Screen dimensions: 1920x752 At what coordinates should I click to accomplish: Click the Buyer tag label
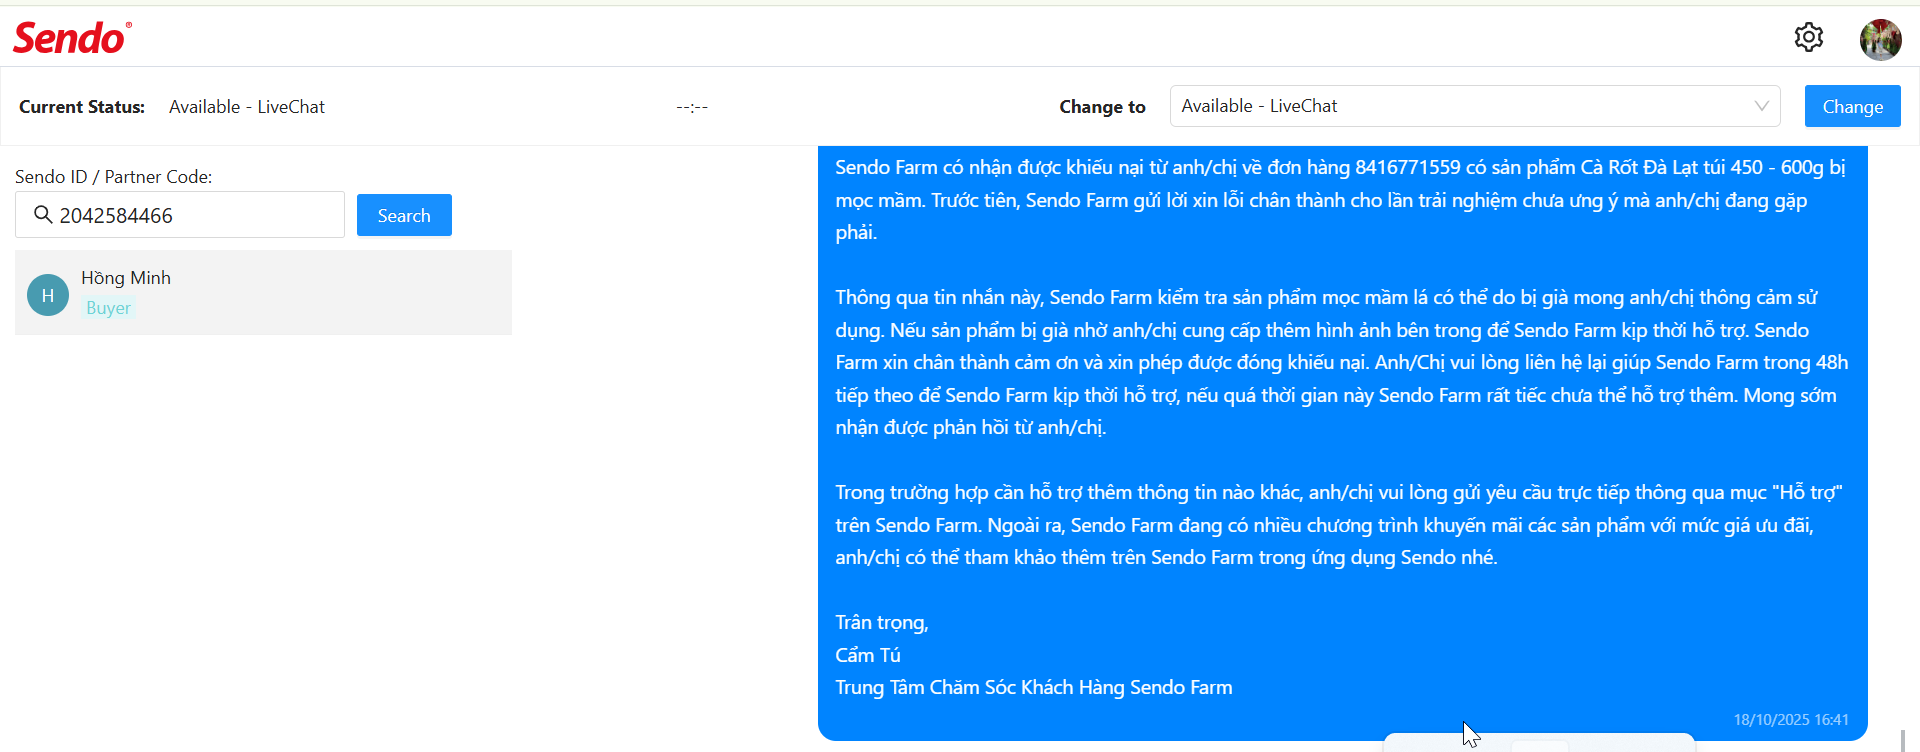point(108,308)
